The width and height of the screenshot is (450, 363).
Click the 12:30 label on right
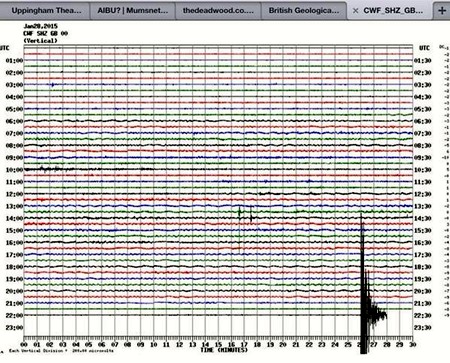click(423, 194)
